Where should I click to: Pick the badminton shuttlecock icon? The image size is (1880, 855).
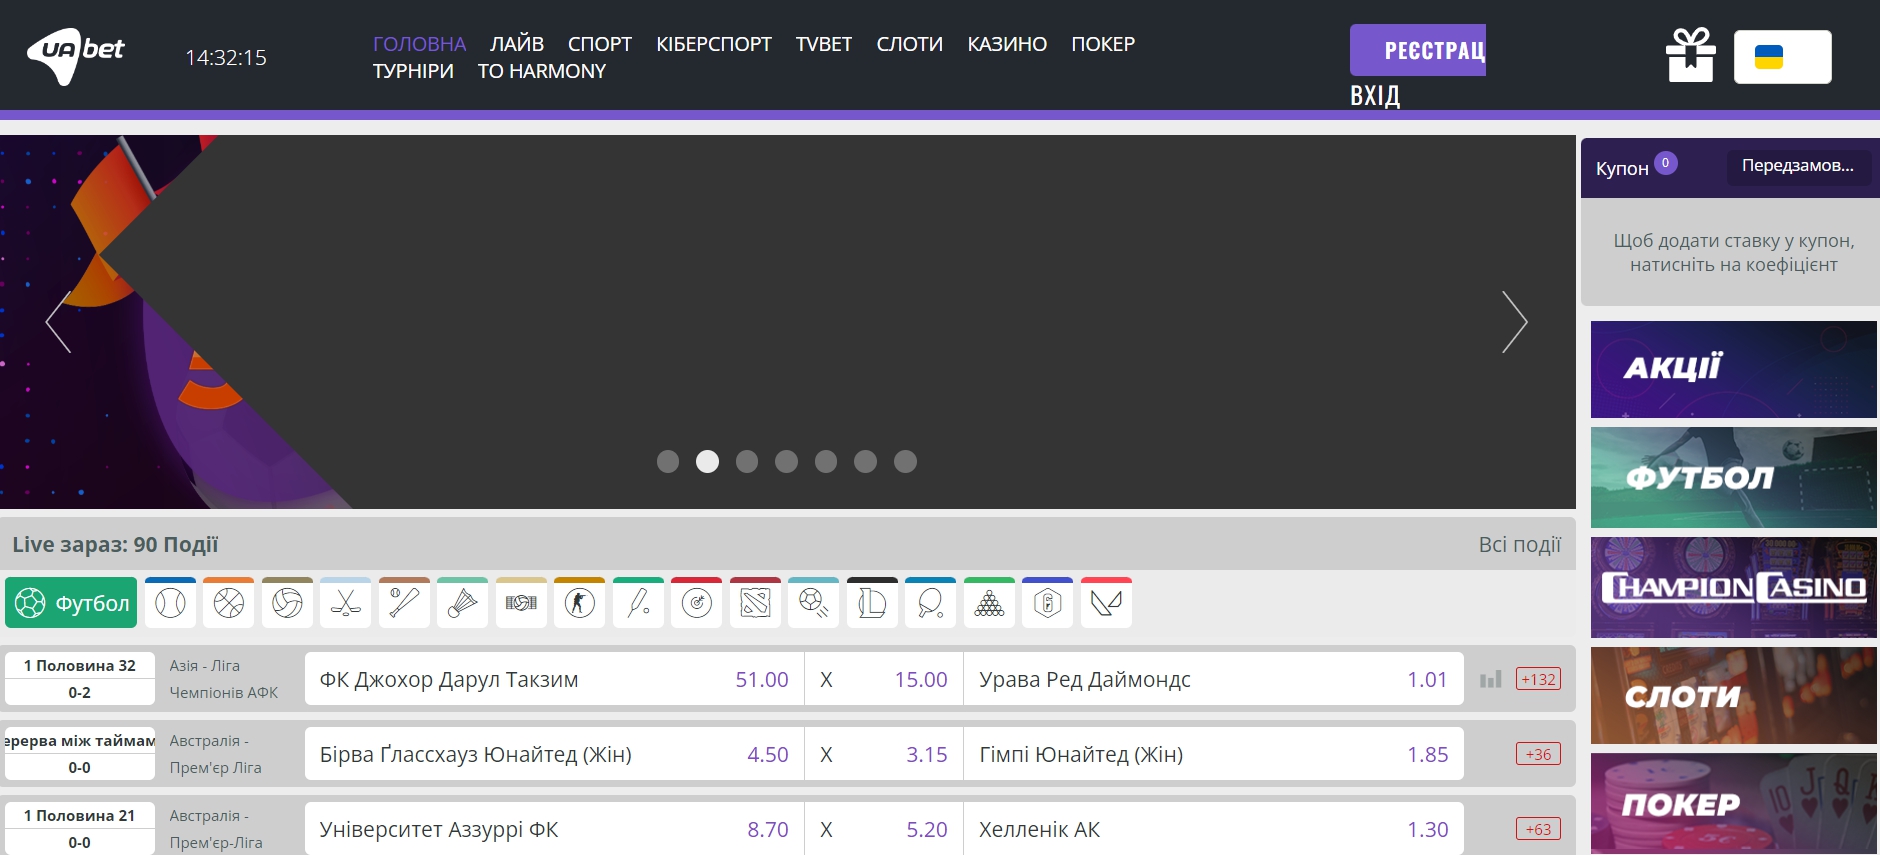click(x=462, y=603)
